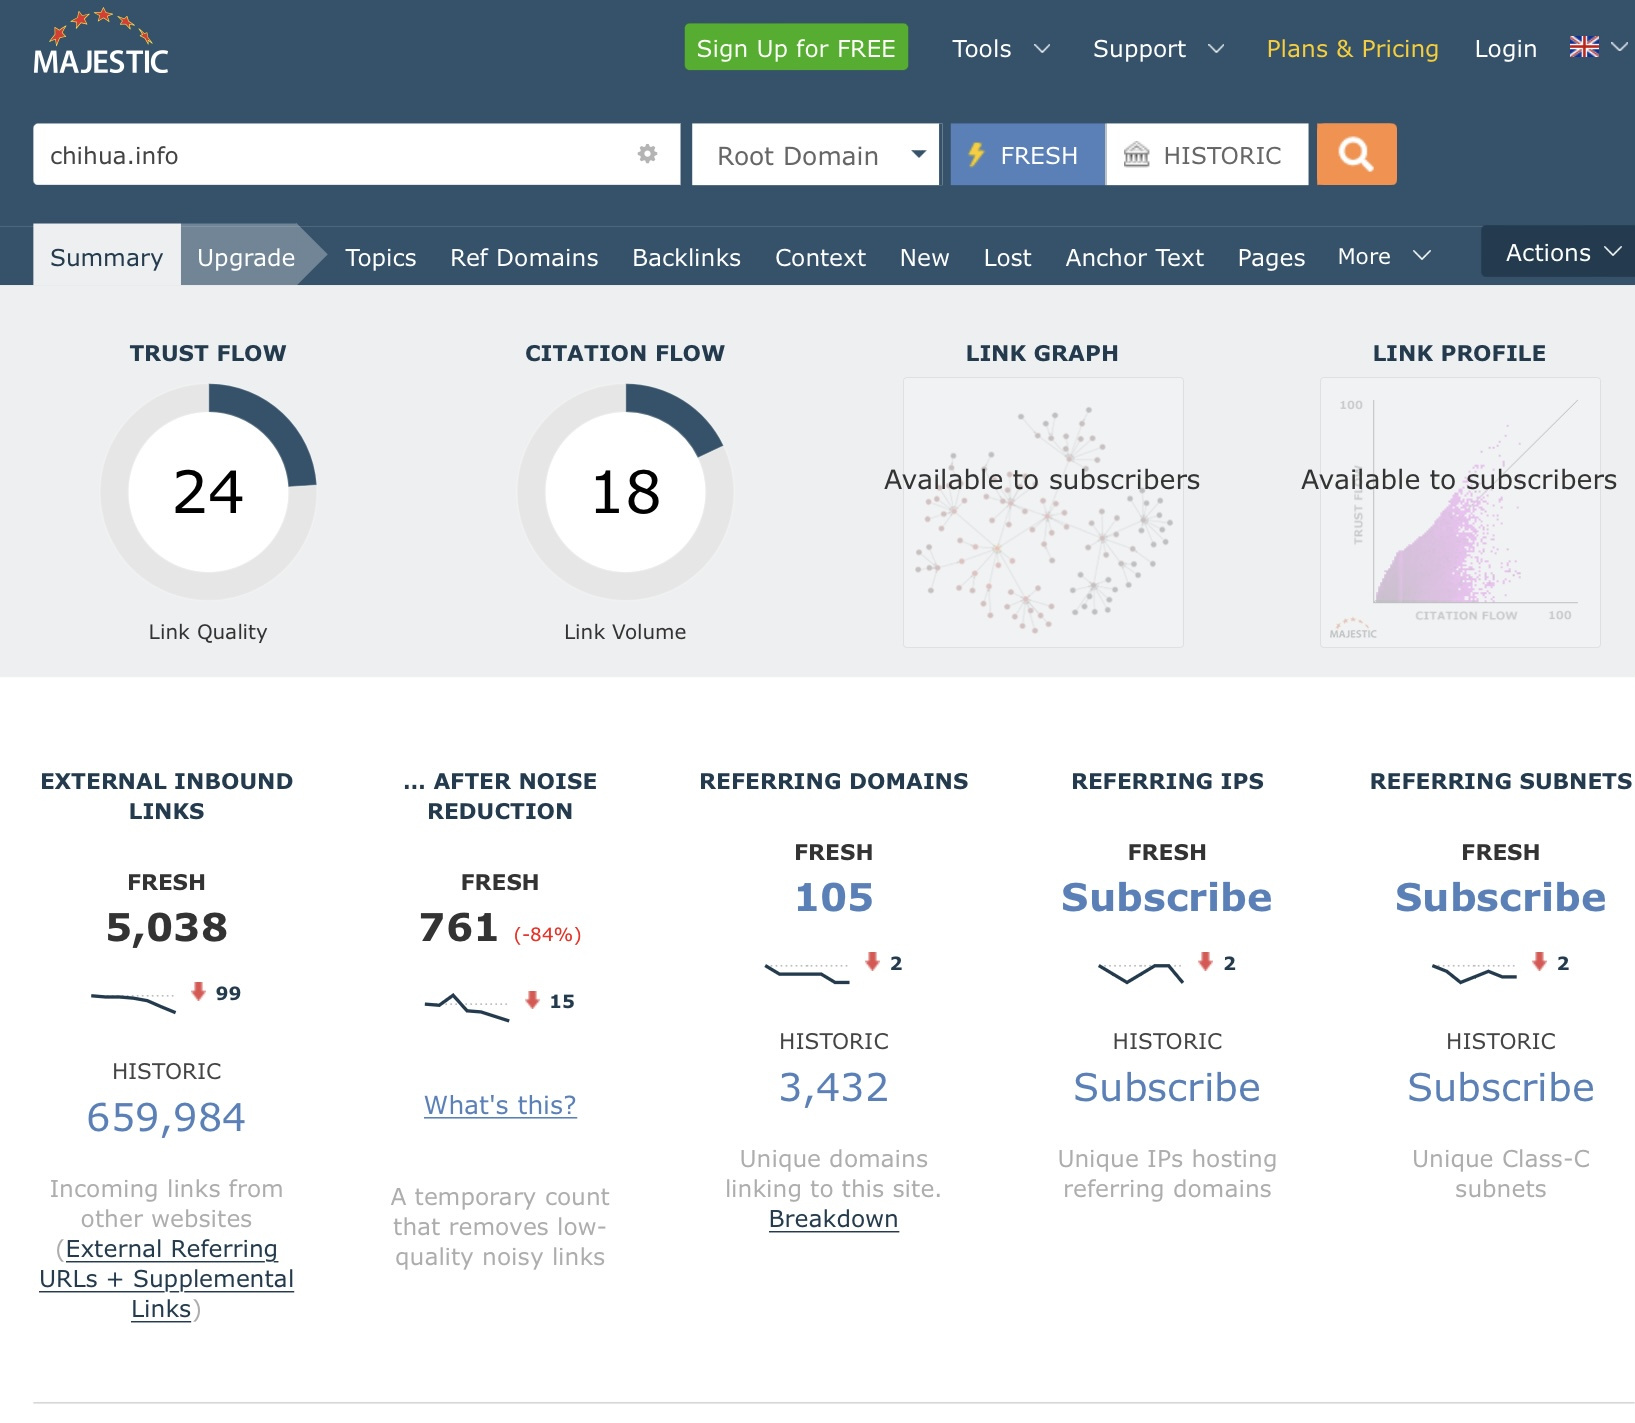Click Fresh Subscribe under Referring IPs
This screenshot has height=1423, width=1635.
[1166, 897]
